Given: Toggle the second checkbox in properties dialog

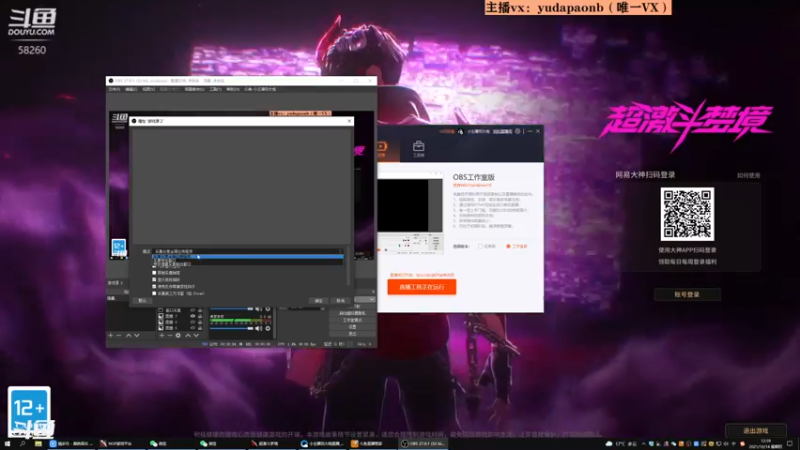Looking at the screenshot, I should click(154, 273).
